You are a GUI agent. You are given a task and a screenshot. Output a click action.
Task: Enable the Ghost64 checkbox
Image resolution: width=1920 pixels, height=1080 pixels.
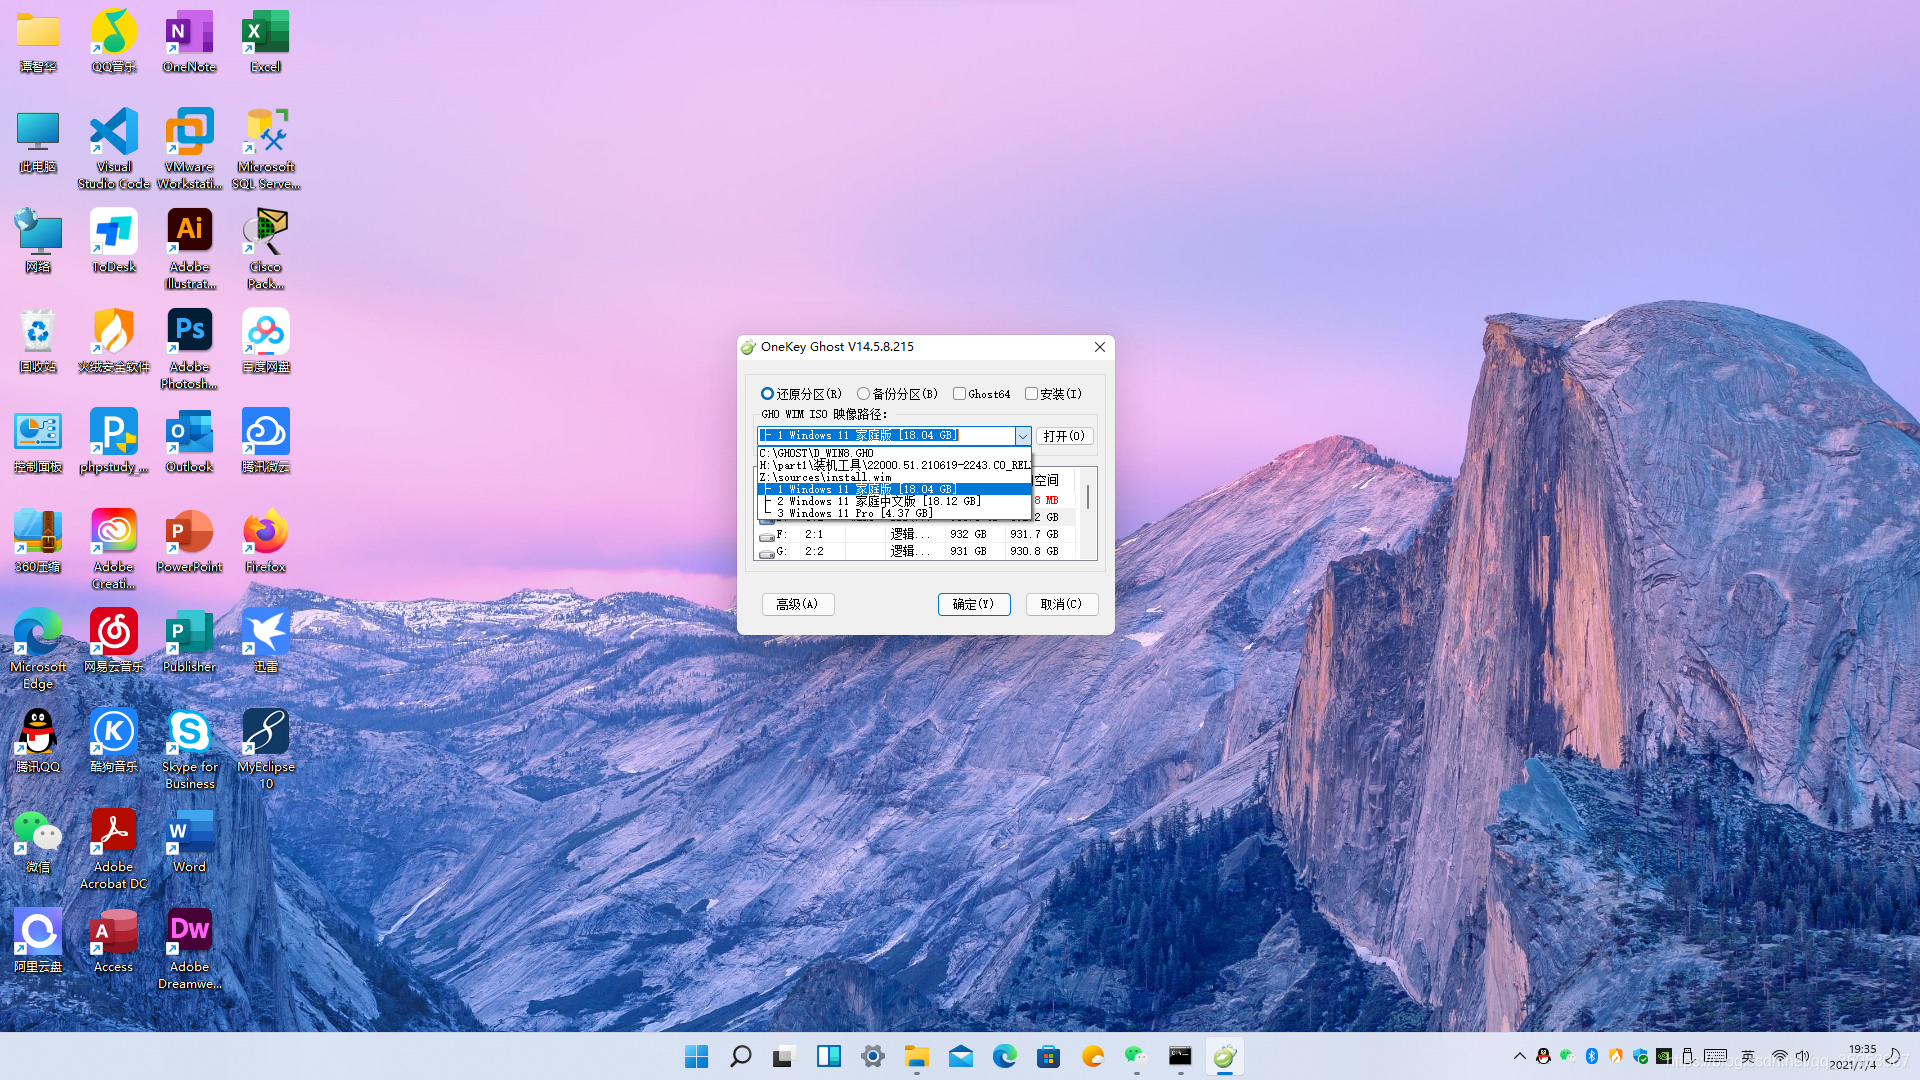[x=959, y=393]
